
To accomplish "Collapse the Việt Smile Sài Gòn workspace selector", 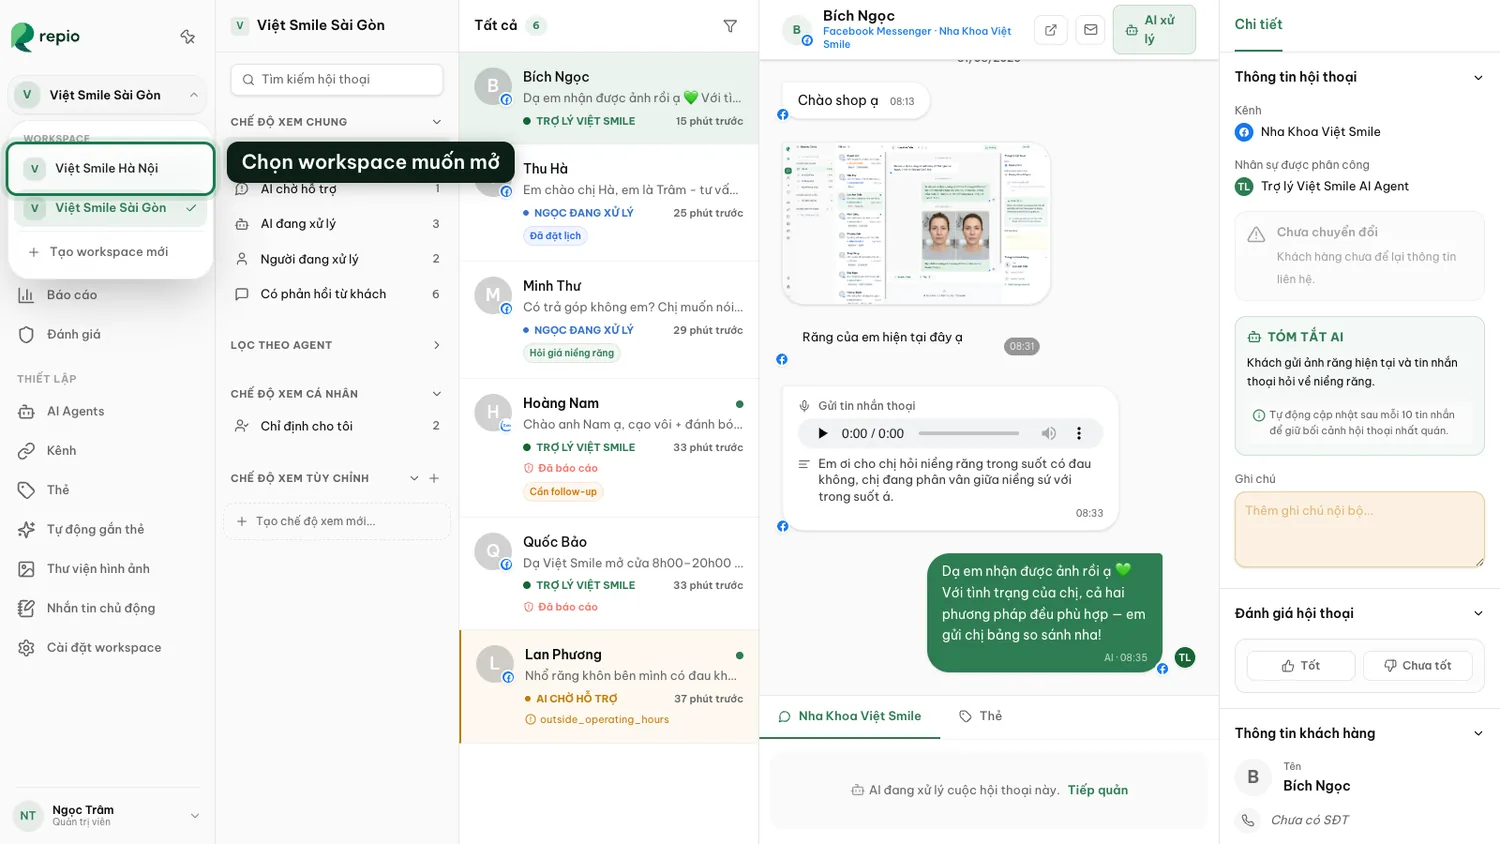I will point(107,95).
